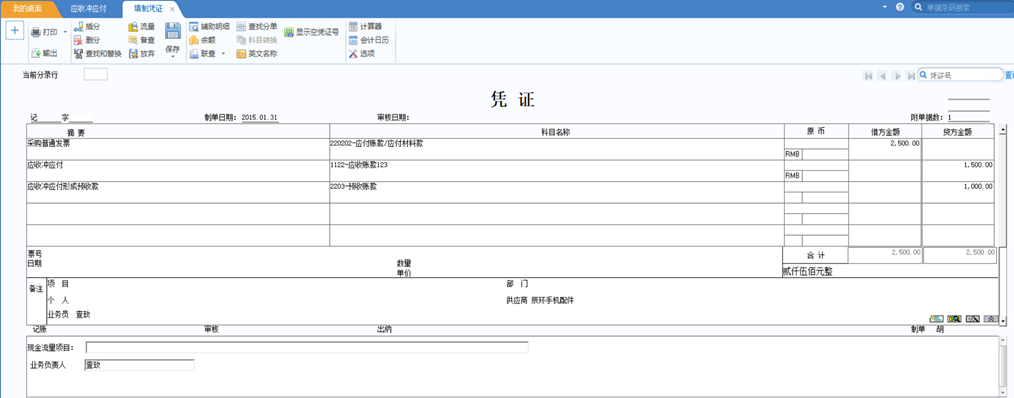Click the credit amount 1,500.00 cell

tap(958, 171)
